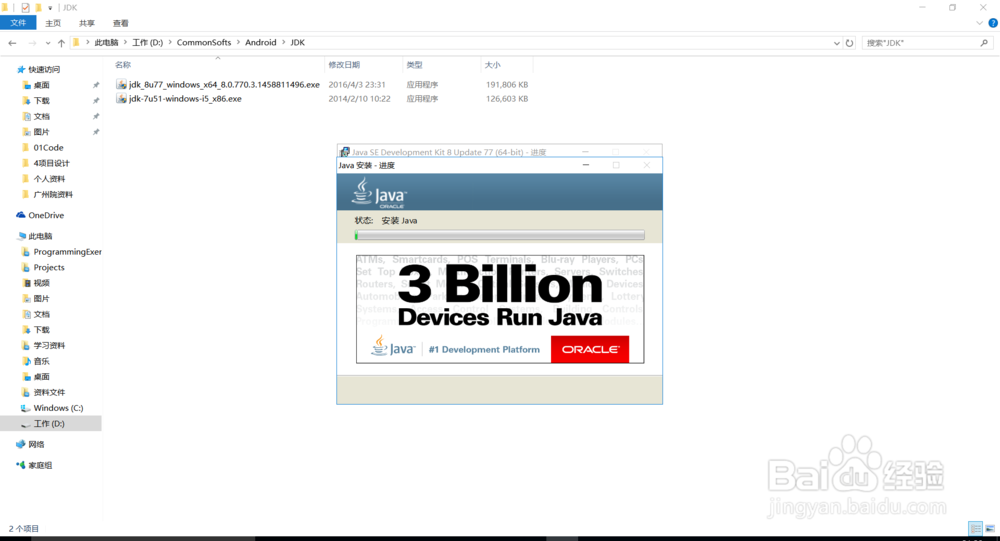Open the 文件 ribbon tab
This screenshot has height=541, width=1000.
point(18,23)
